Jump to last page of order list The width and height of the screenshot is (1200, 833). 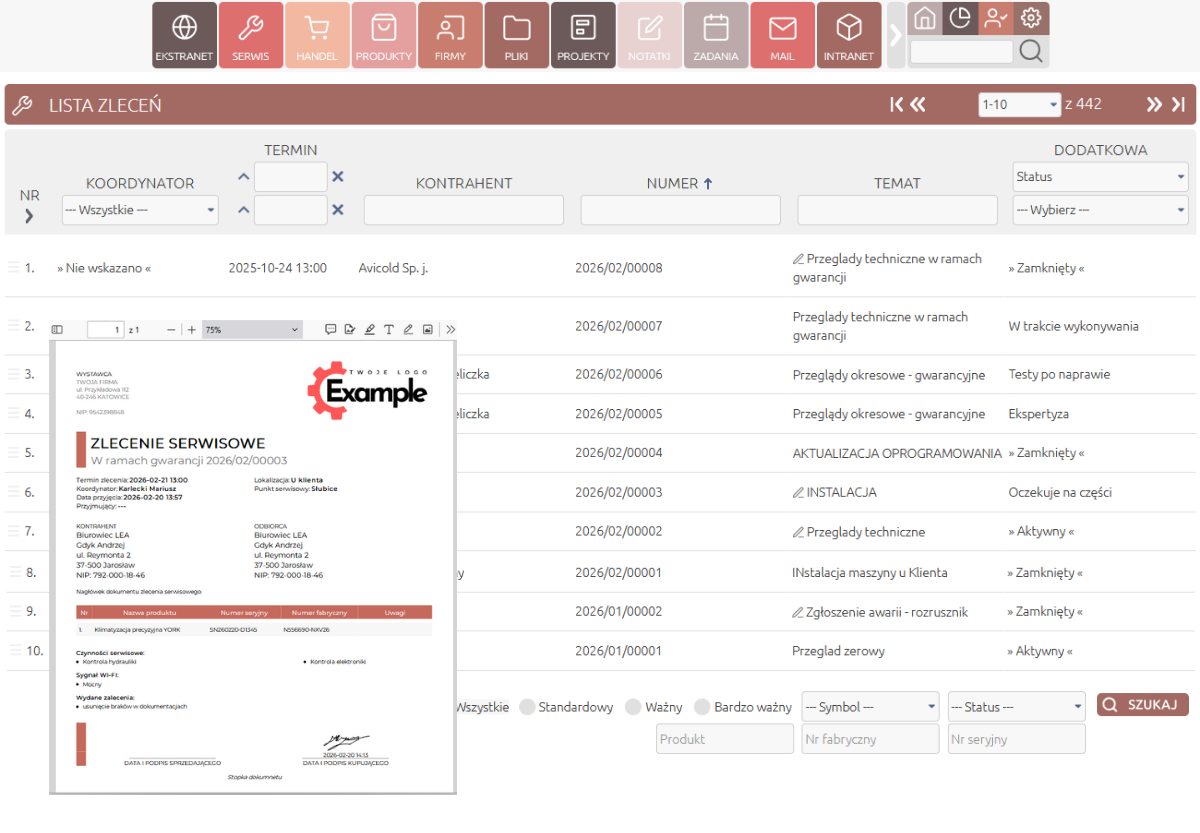coord(1178,105)
